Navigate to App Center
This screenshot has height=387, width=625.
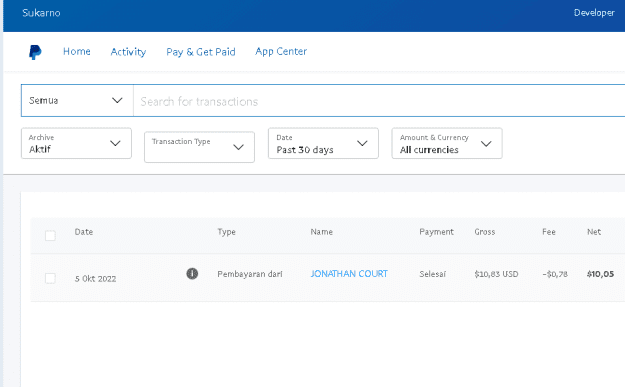click(x=281, y=51)
